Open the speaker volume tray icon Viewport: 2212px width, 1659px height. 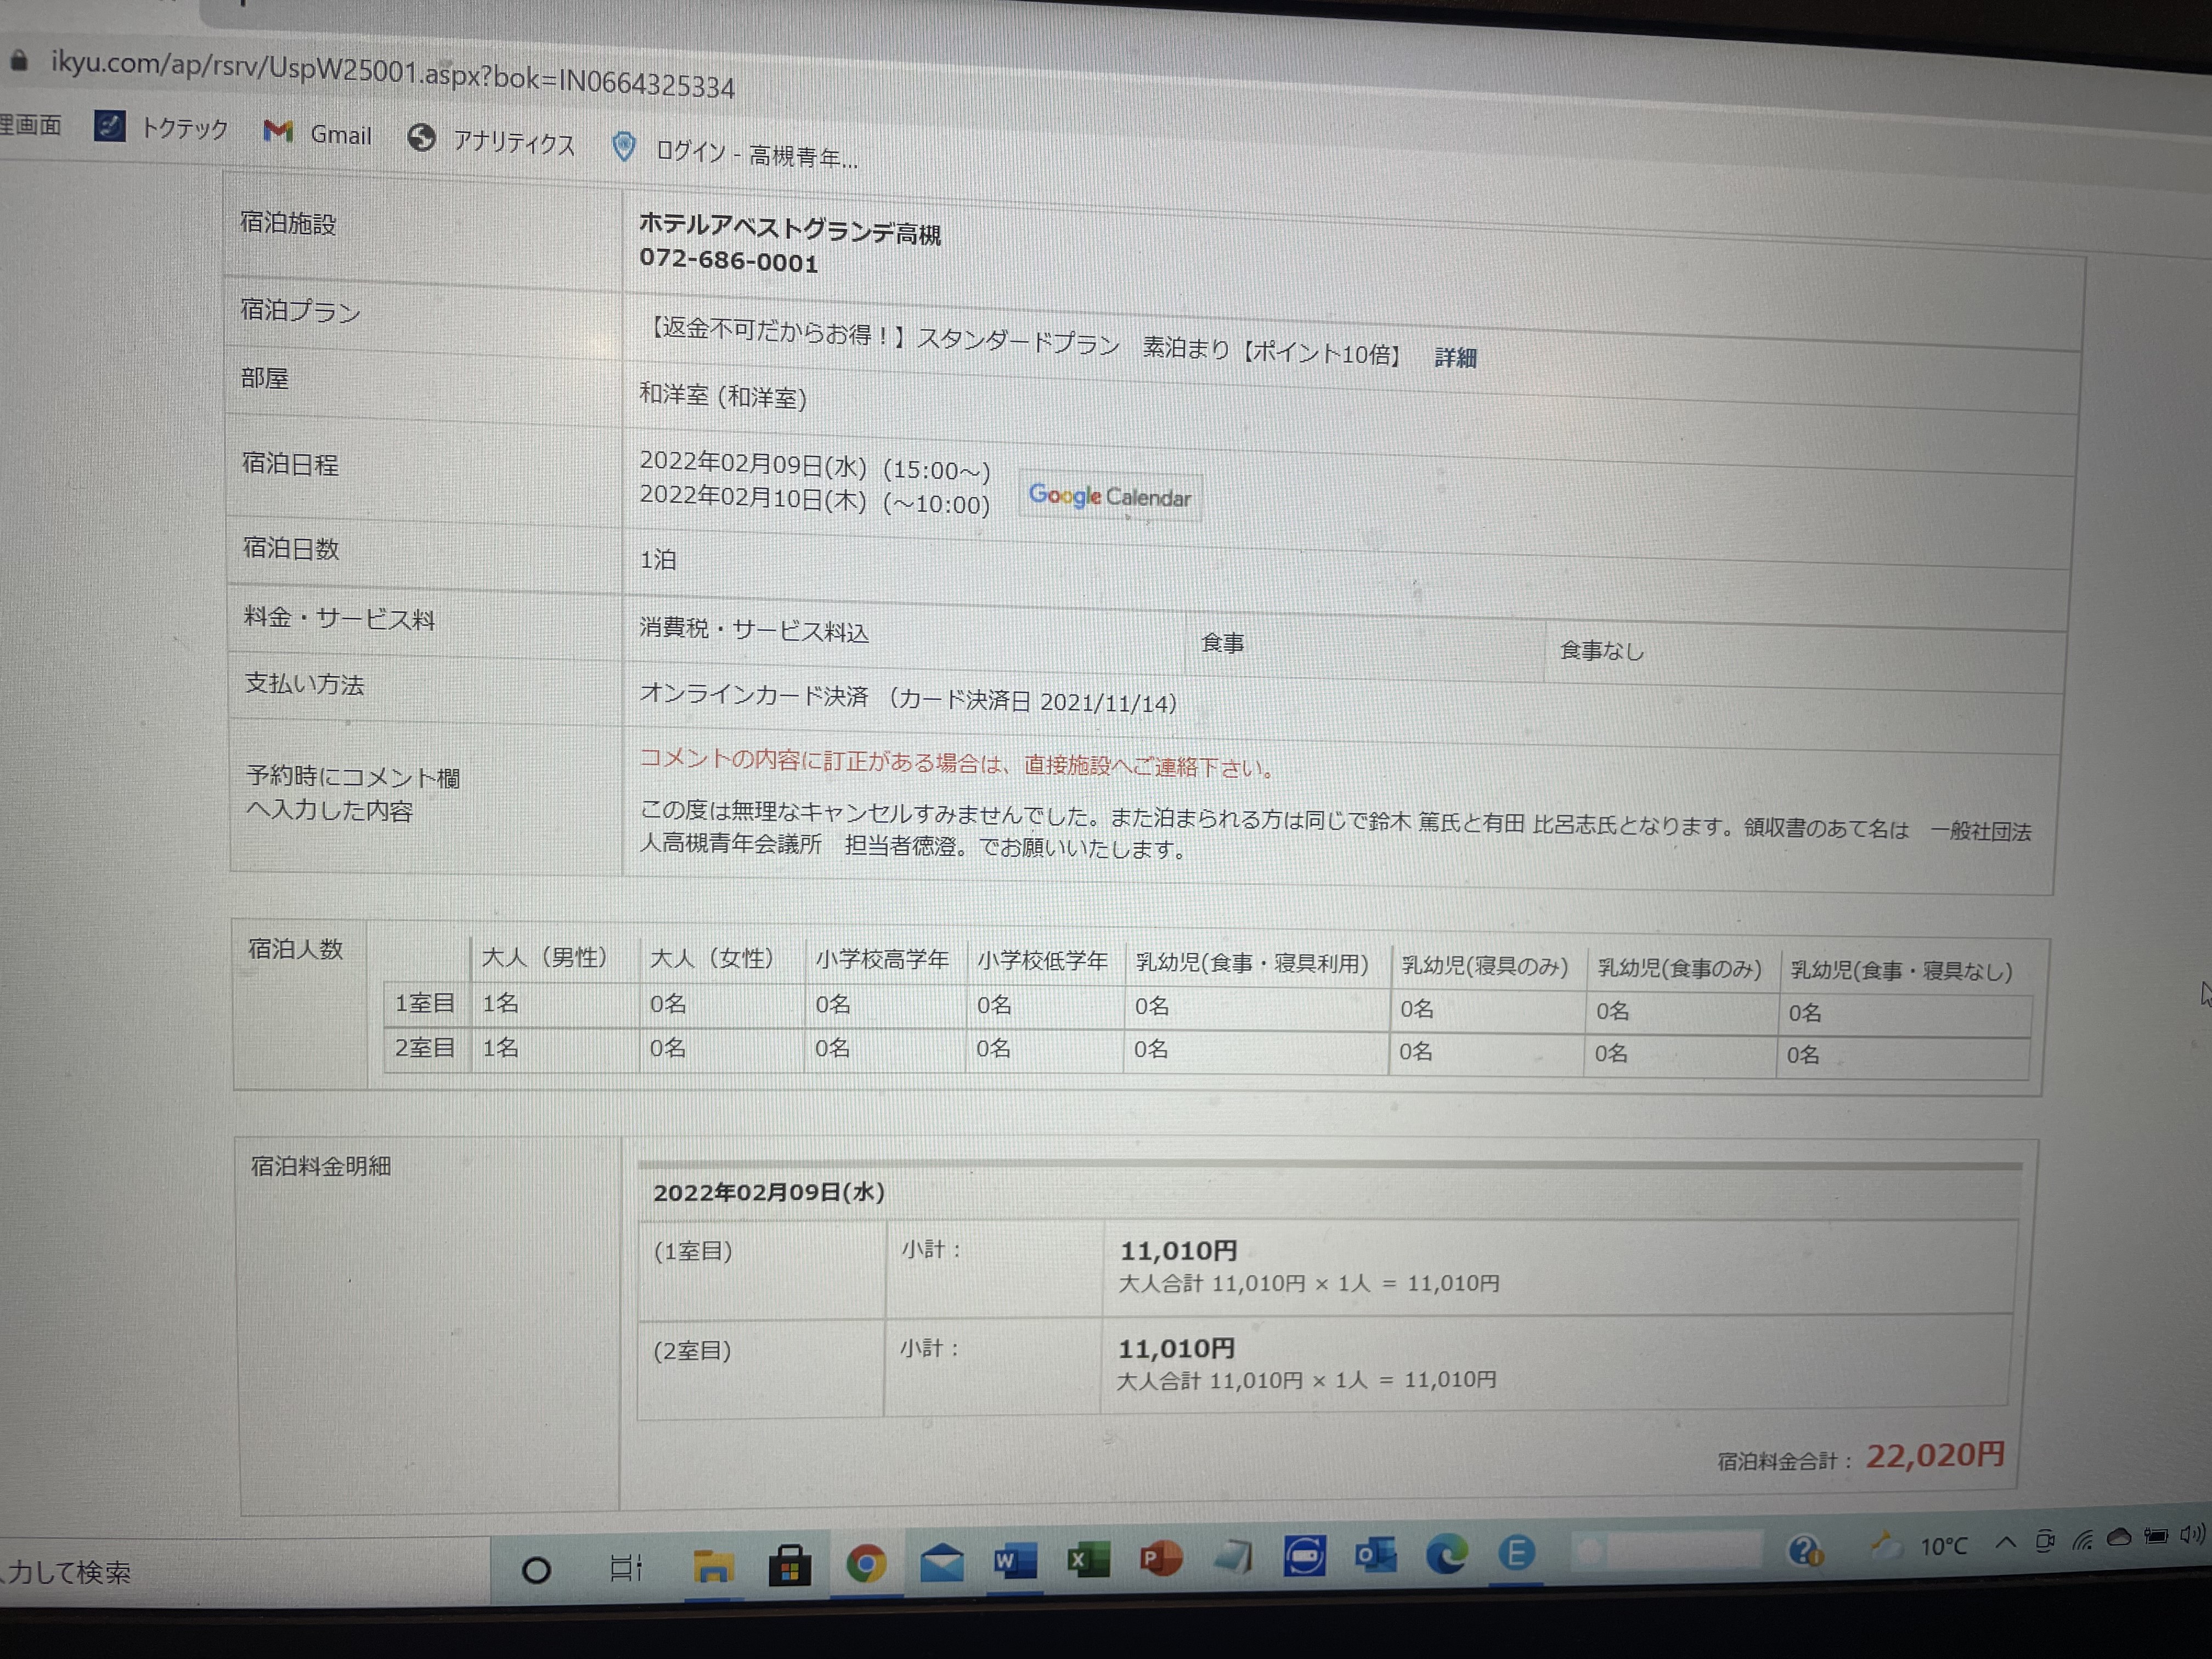[2191, 1534]
